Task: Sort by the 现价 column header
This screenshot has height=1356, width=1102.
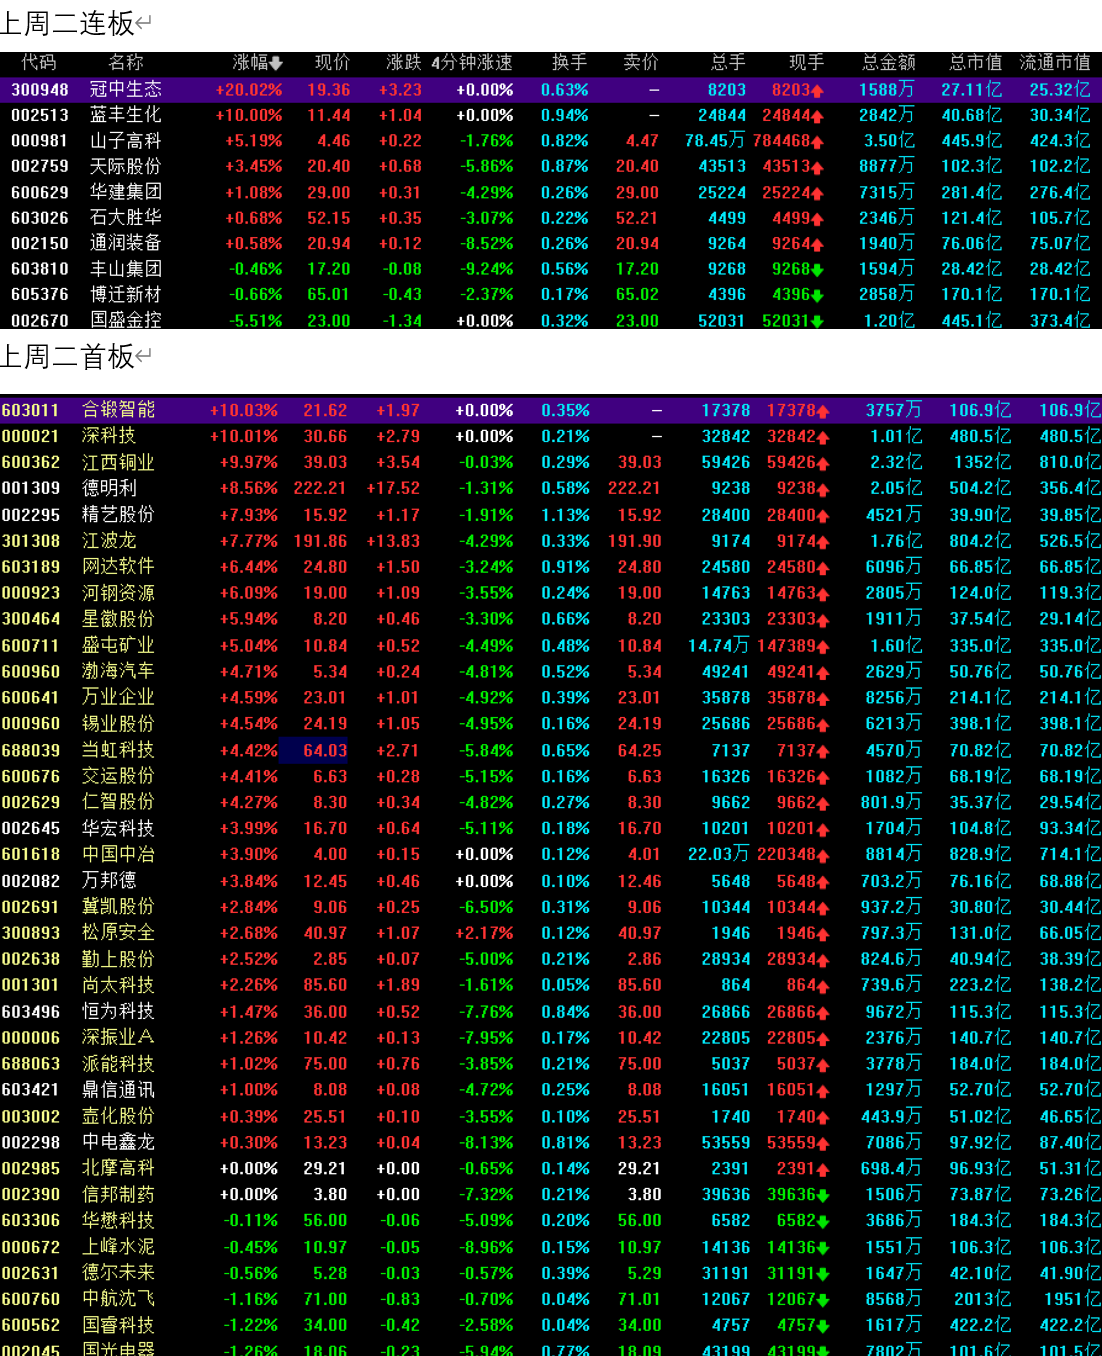Action: tap(332, 62)
